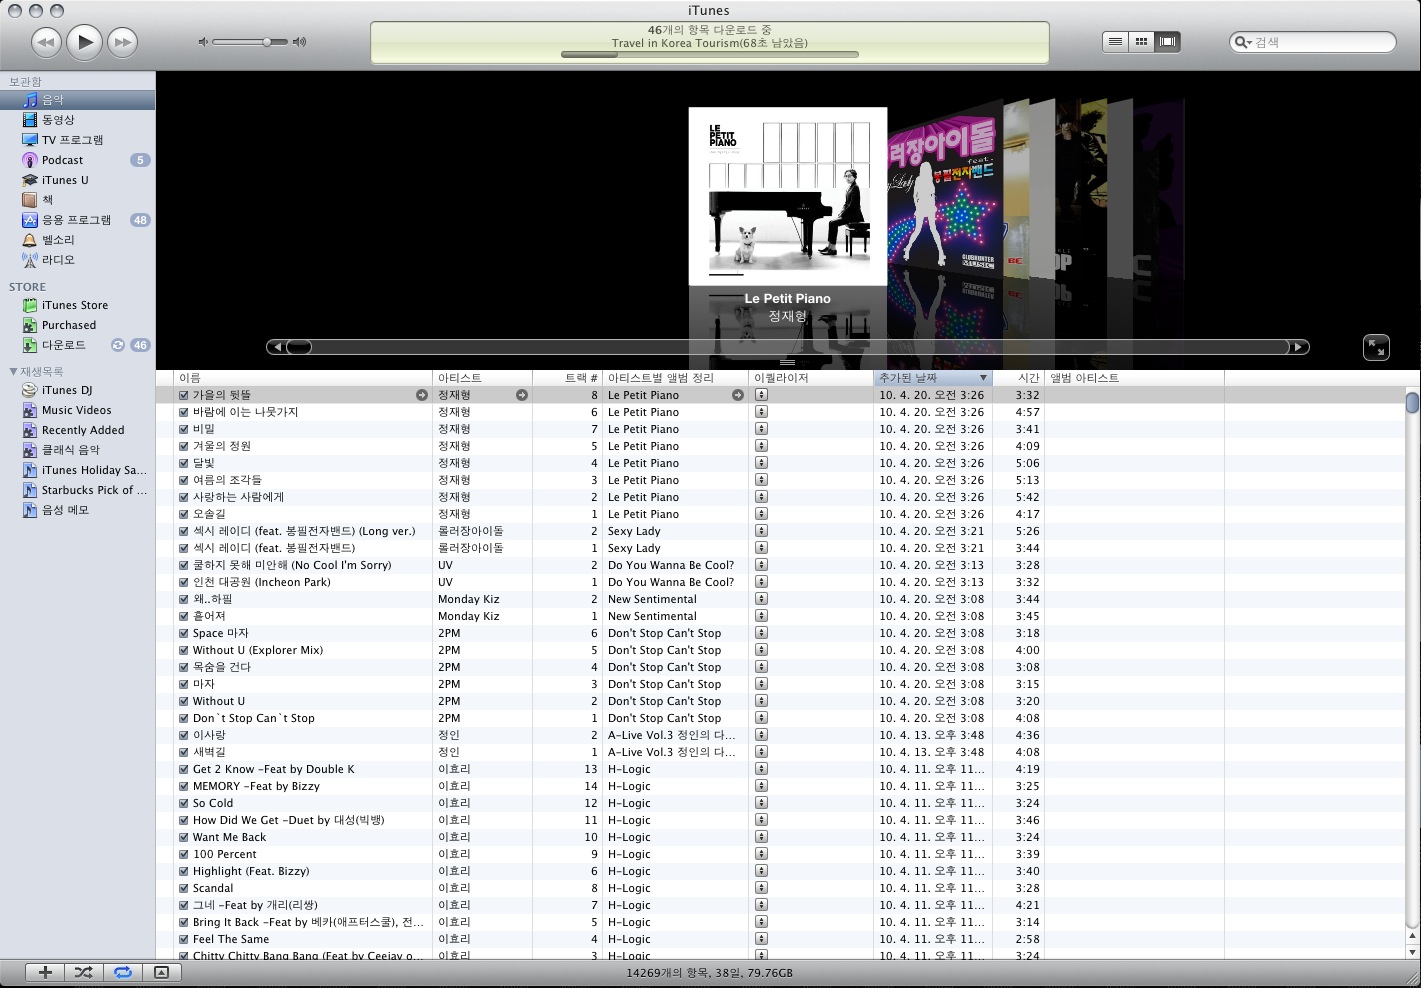
Task: Uncheck the 오솔길 song checkbox
Action: [183, 514]
